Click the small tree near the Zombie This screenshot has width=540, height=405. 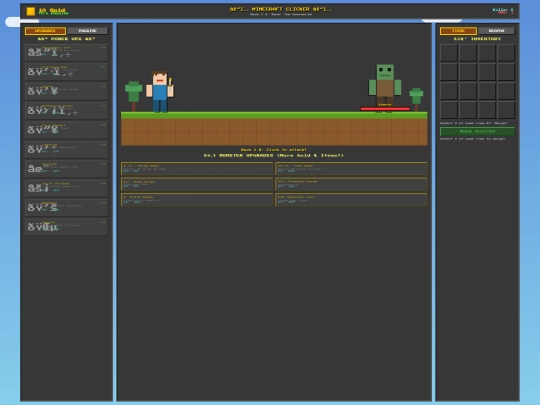[x=416, y=100]
